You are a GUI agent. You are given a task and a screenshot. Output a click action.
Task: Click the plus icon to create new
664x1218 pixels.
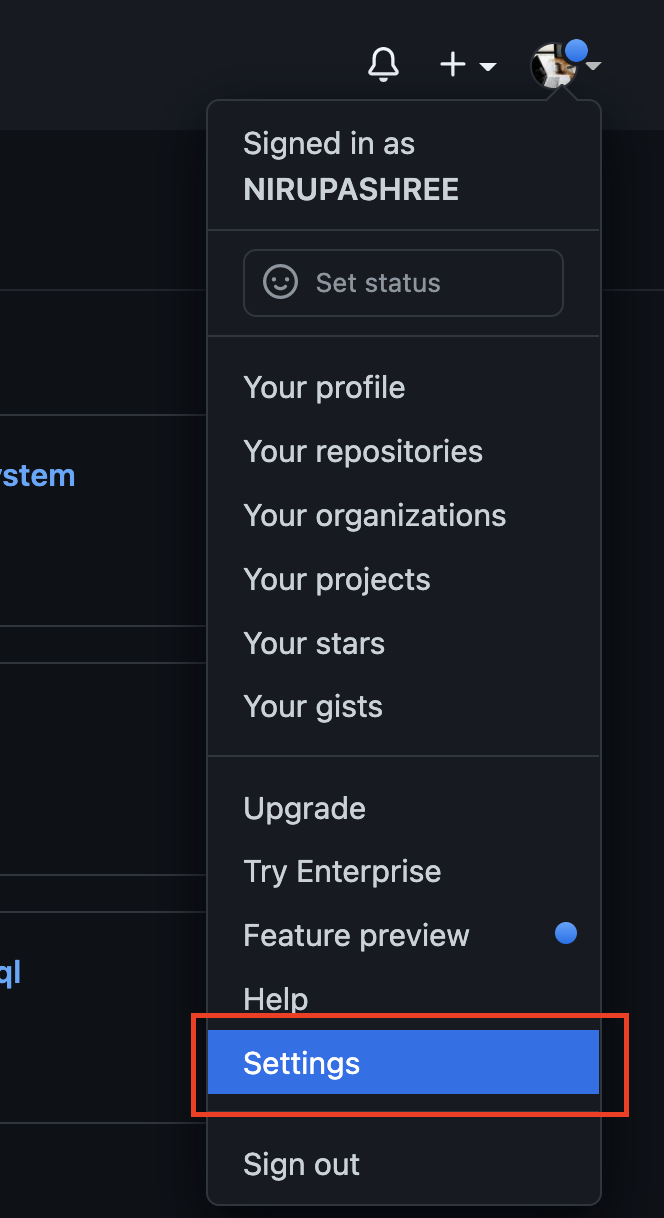452,64
